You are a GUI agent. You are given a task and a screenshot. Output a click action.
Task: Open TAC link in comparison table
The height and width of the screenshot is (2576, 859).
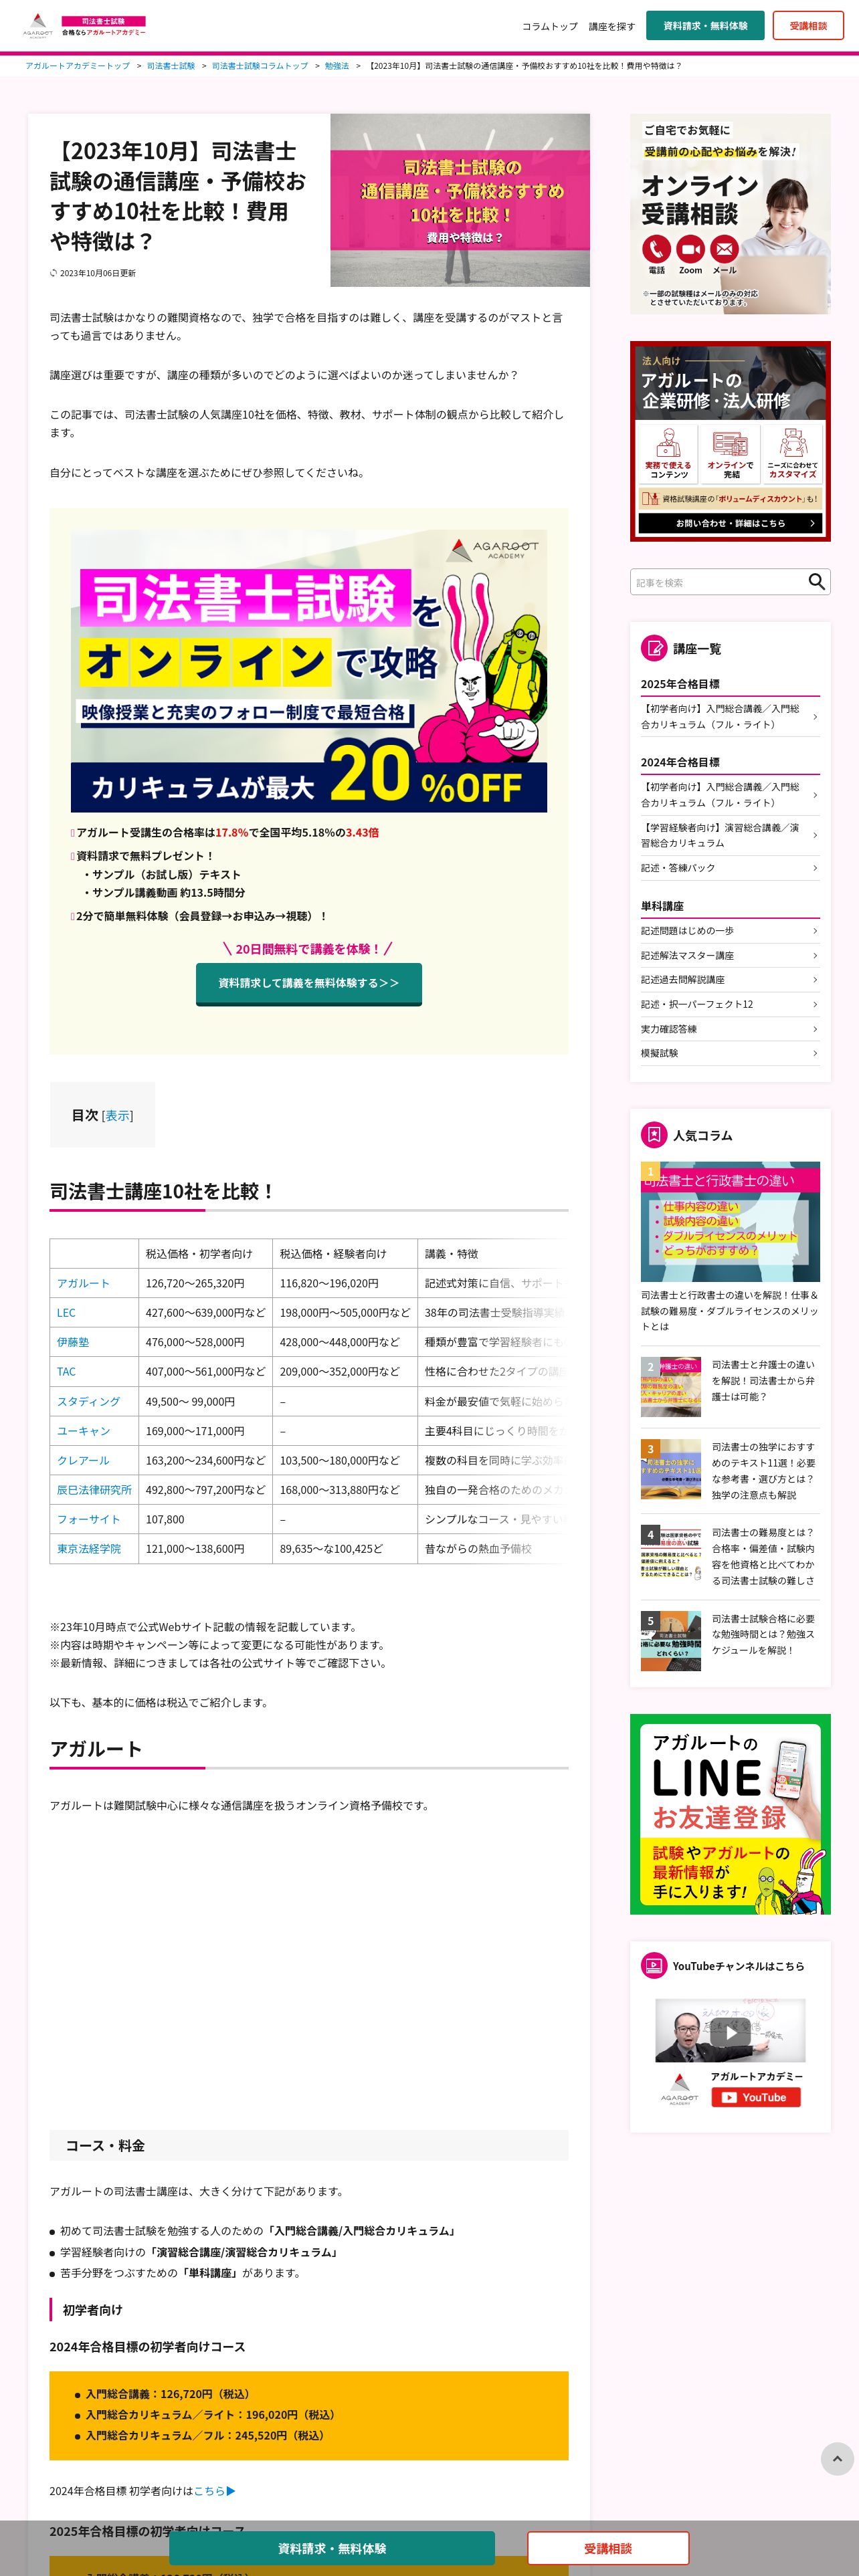pos(66,1372)
